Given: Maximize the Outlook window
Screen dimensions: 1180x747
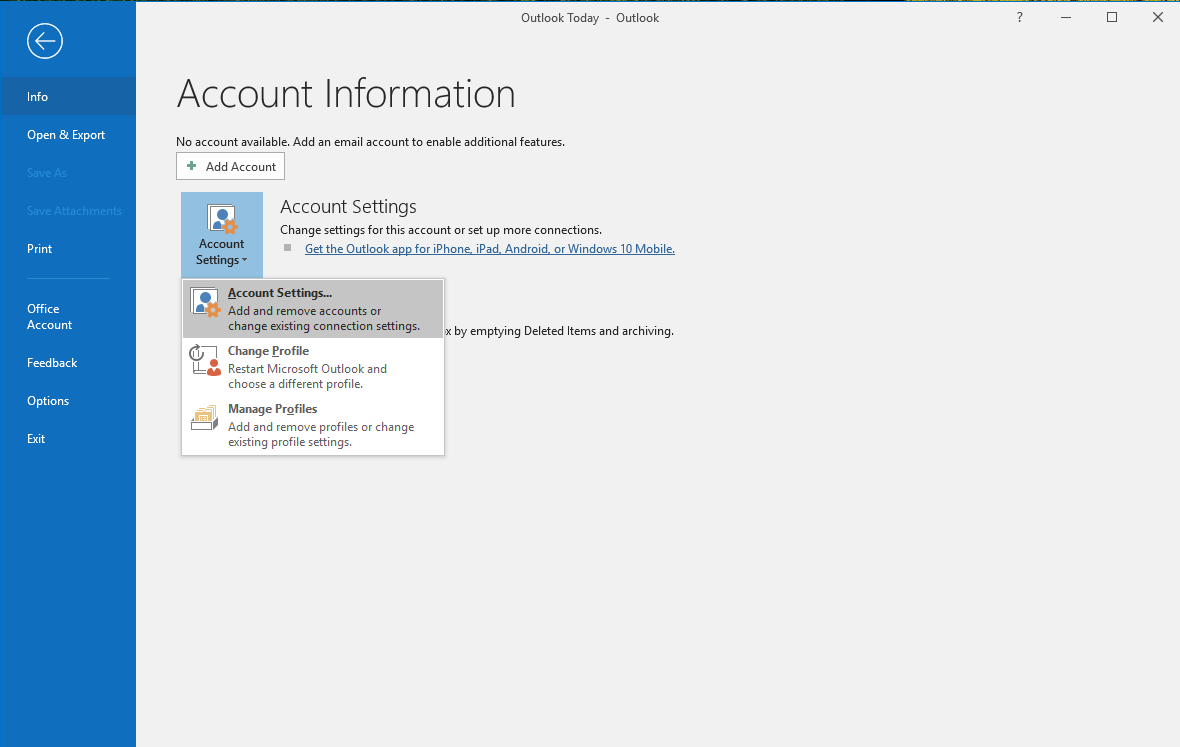Looking at the screenshot, I should click(x=1112, y=17).
